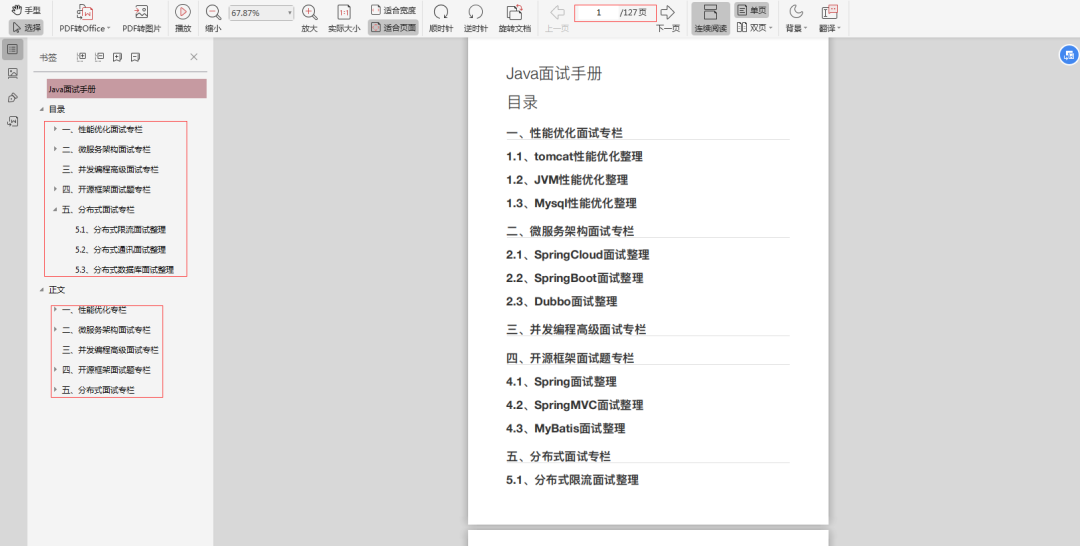Click 4.3、MyBatis面试整理 in the document

(565, 428)
